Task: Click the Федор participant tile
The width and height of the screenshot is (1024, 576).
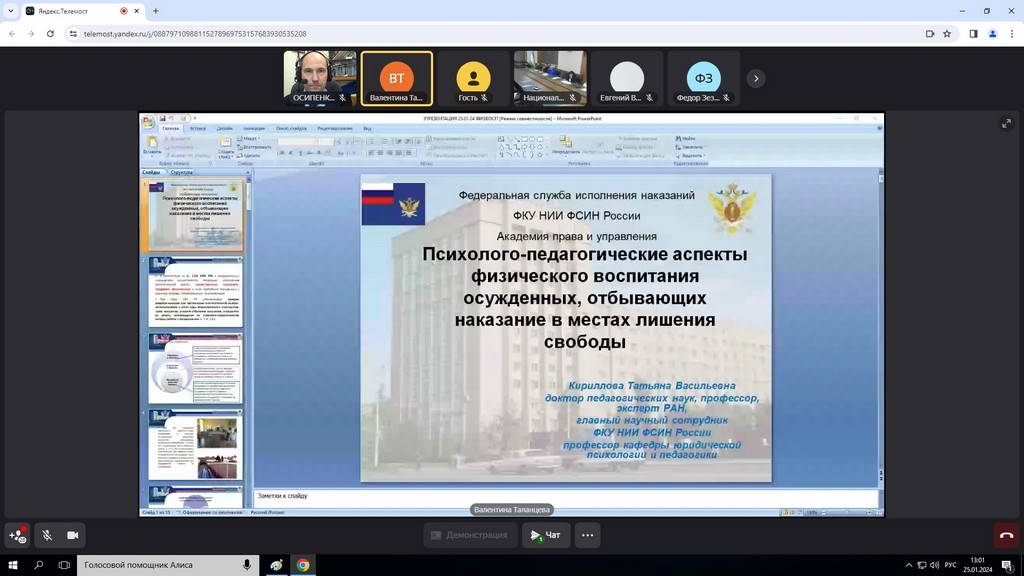Action: (x=703, y=78)
